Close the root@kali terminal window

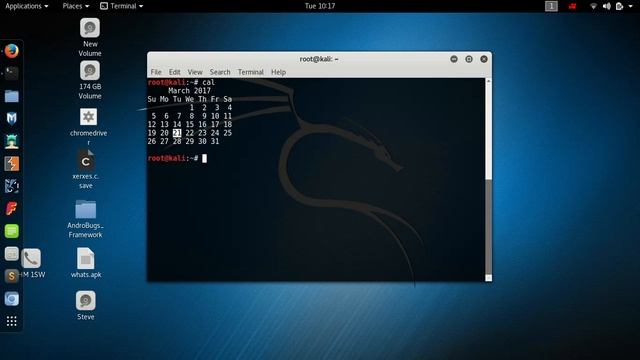484,59
